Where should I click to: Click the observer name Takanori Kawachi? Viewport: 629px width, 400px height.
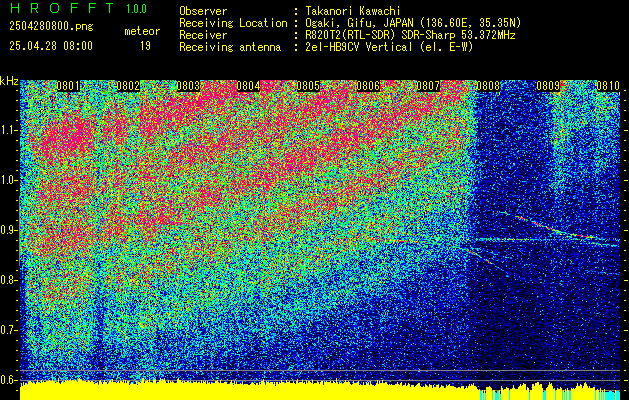(352, 11)
